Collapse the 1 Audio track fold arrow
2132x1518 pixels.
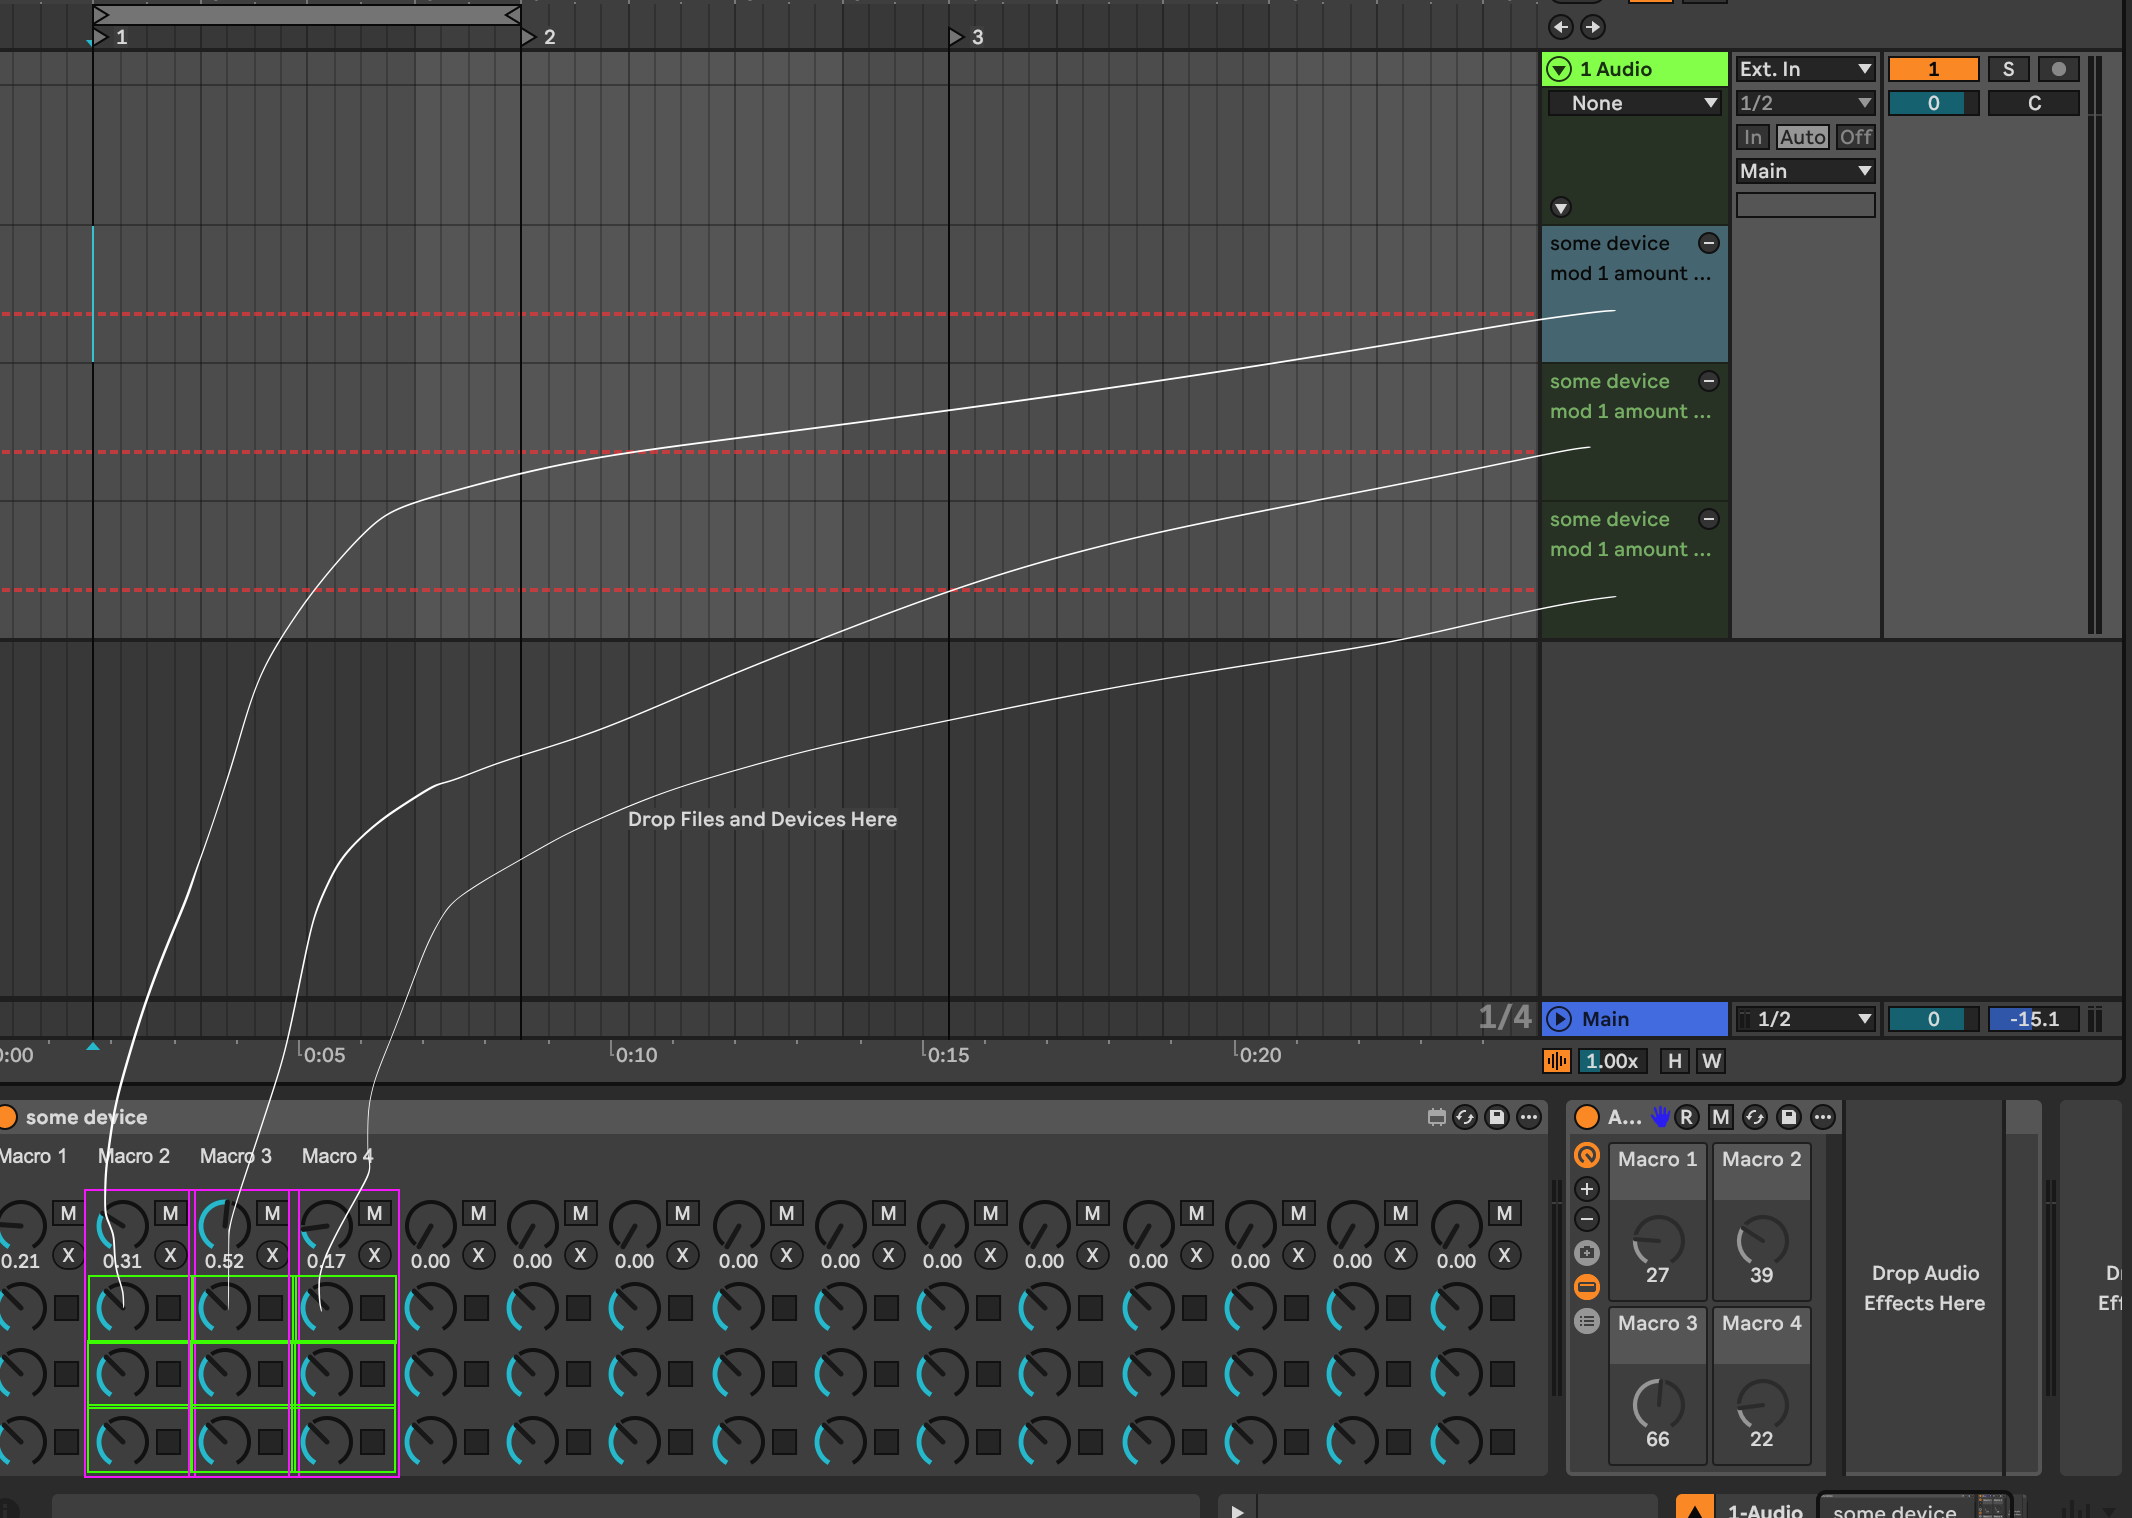[1559, 69]
